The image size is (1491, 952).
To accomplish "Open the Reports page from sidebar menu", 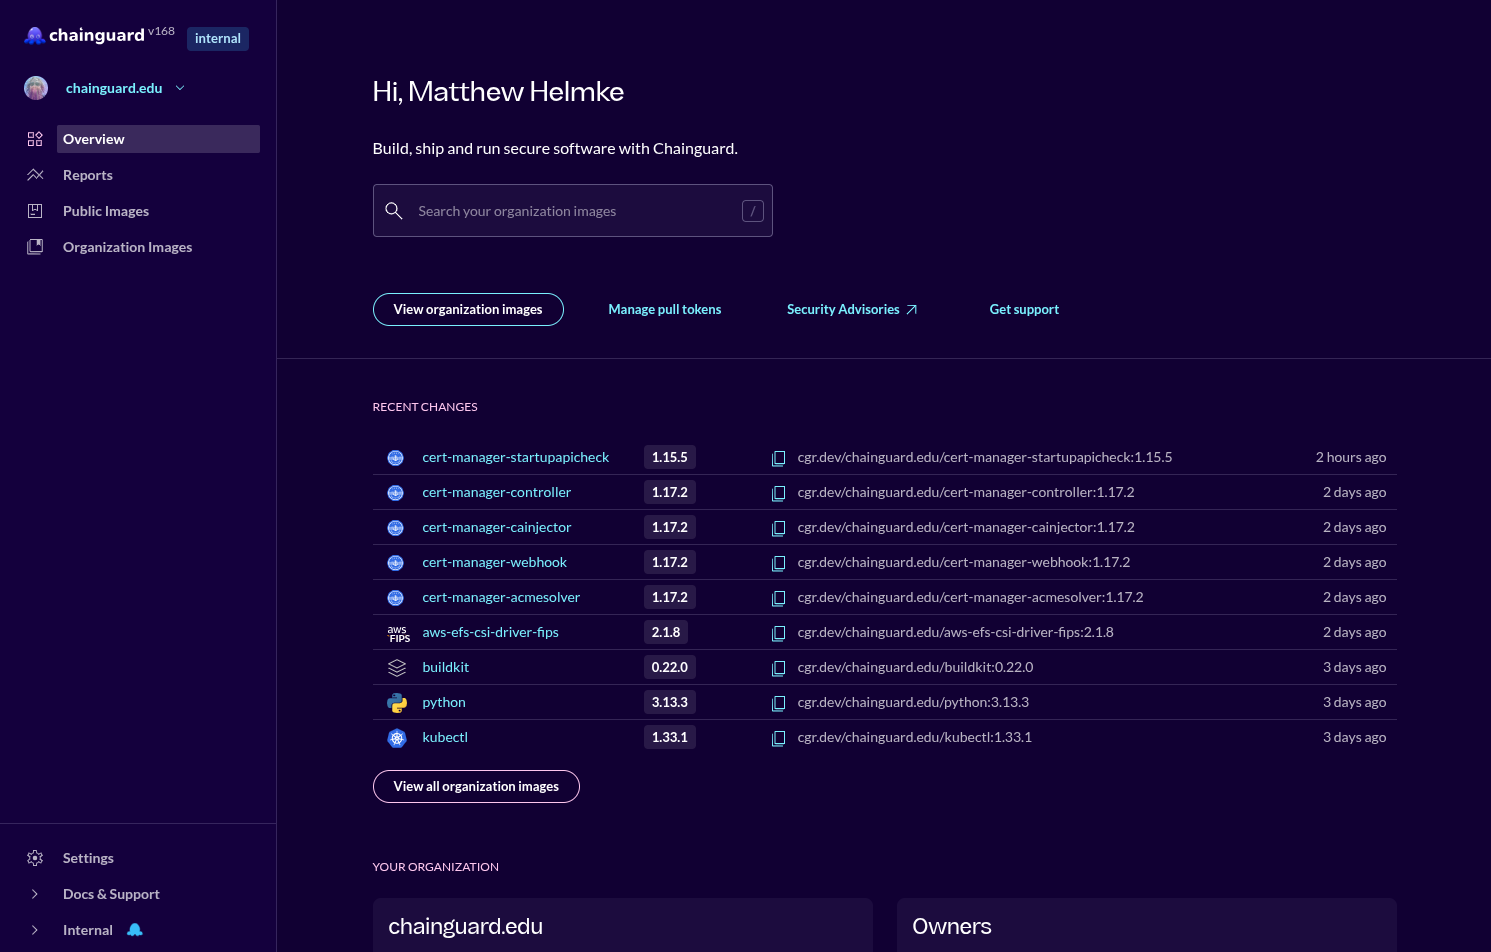I will click(x=87, y=174).
